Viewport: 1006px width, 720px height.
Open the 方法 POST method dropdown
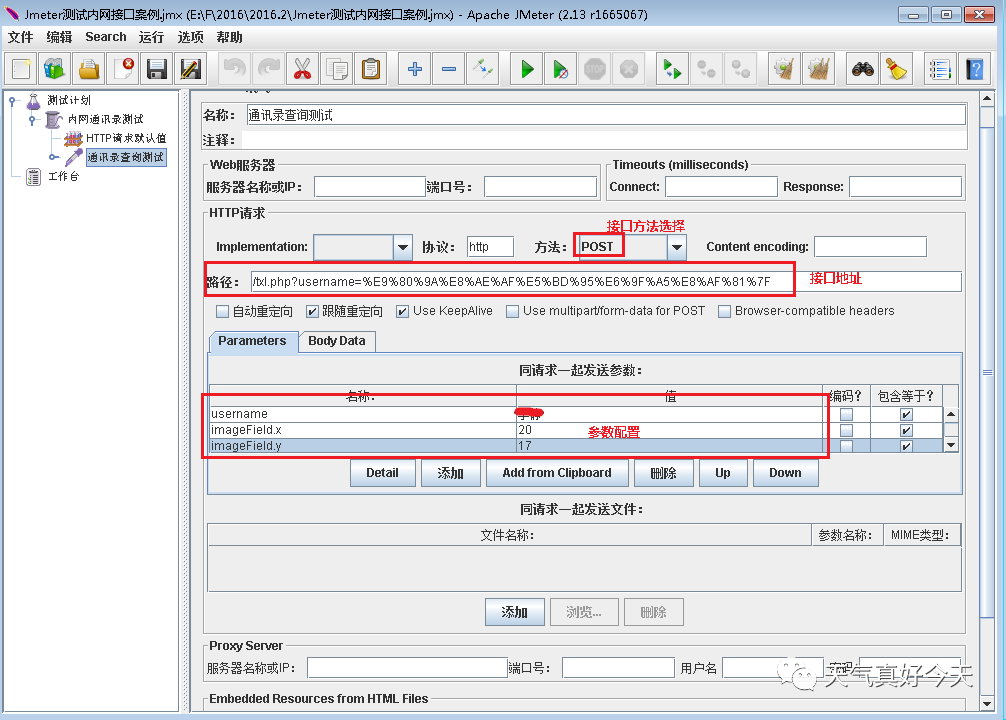click(676, 247)
